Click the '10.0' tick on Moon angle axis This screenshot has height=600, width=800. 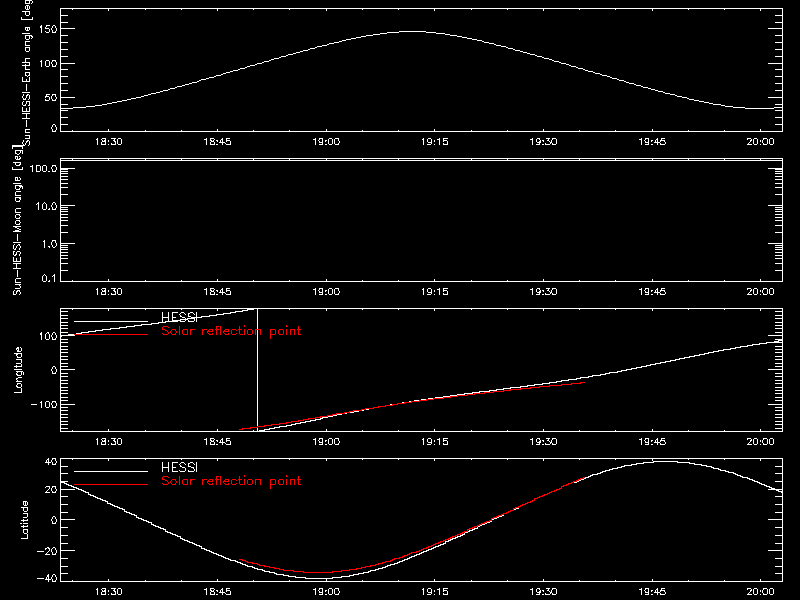coord(46,206)
